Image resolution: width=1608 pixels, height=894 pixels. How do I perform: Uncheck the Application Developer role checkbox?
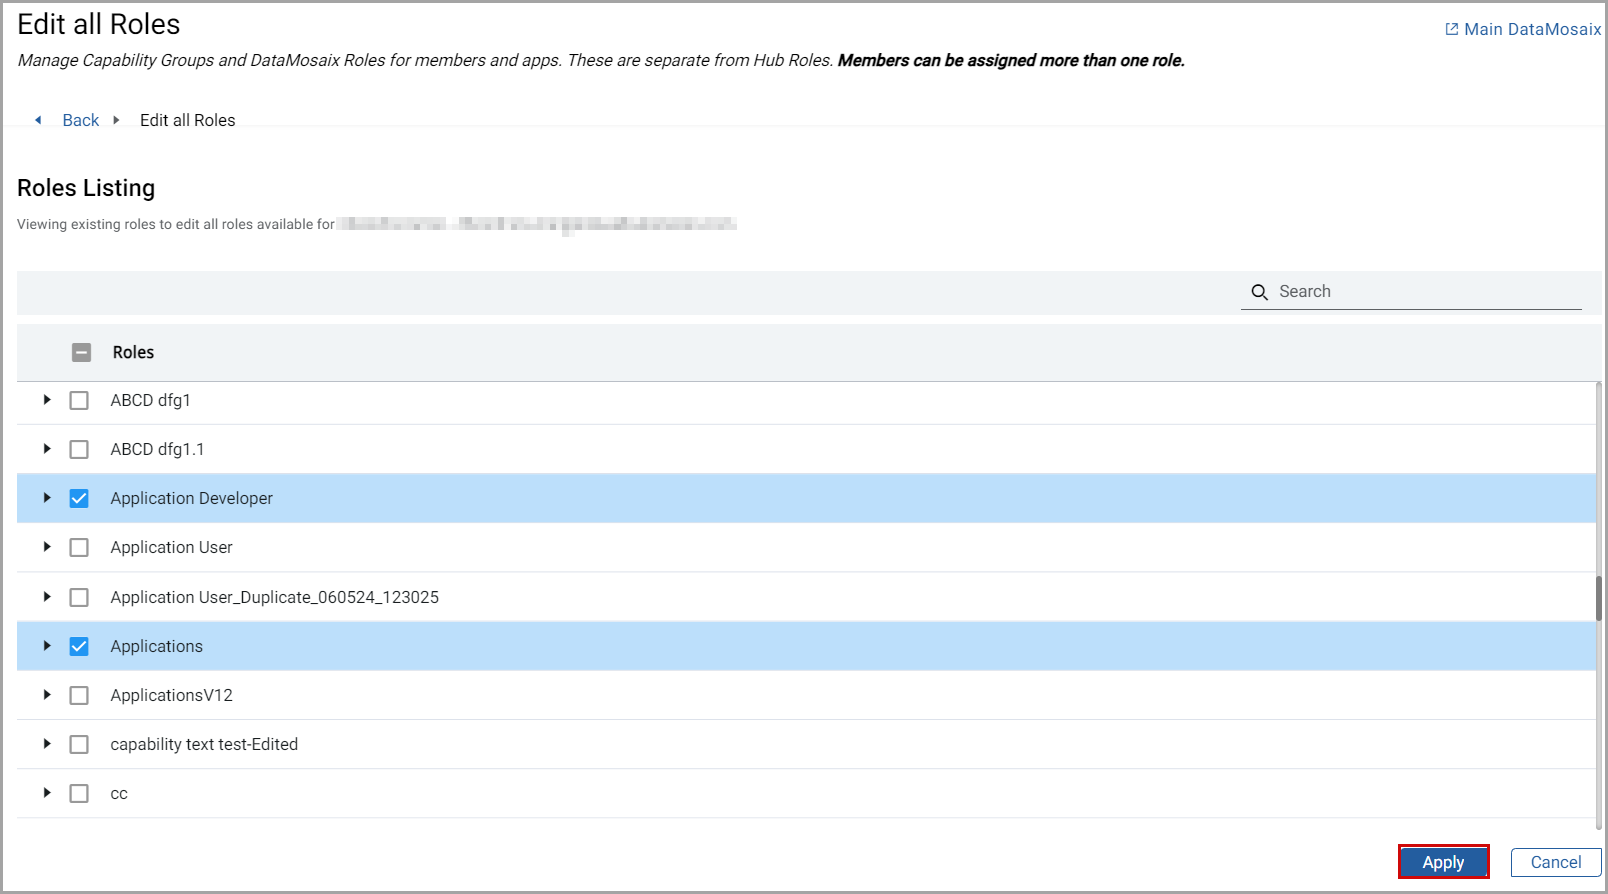click(x=79, y=498)
